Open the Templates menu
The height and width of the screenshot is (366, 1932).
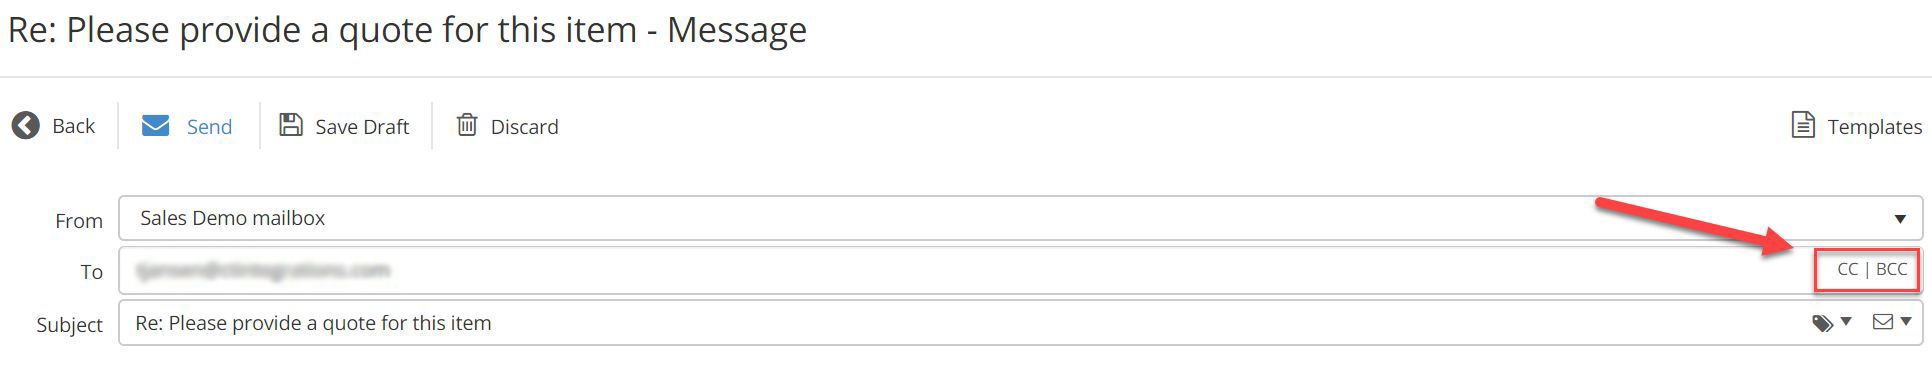click(x=1856, y=126)
